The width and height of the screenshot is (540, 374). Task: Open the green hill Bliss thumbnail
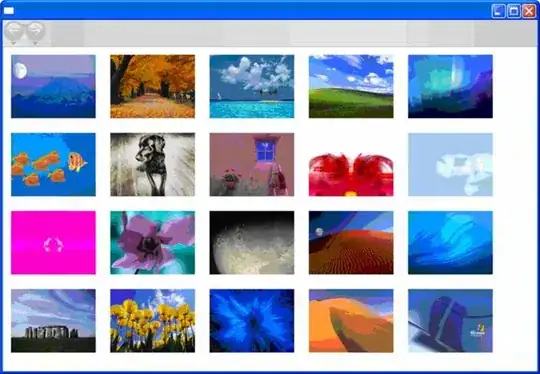(351, 86)
